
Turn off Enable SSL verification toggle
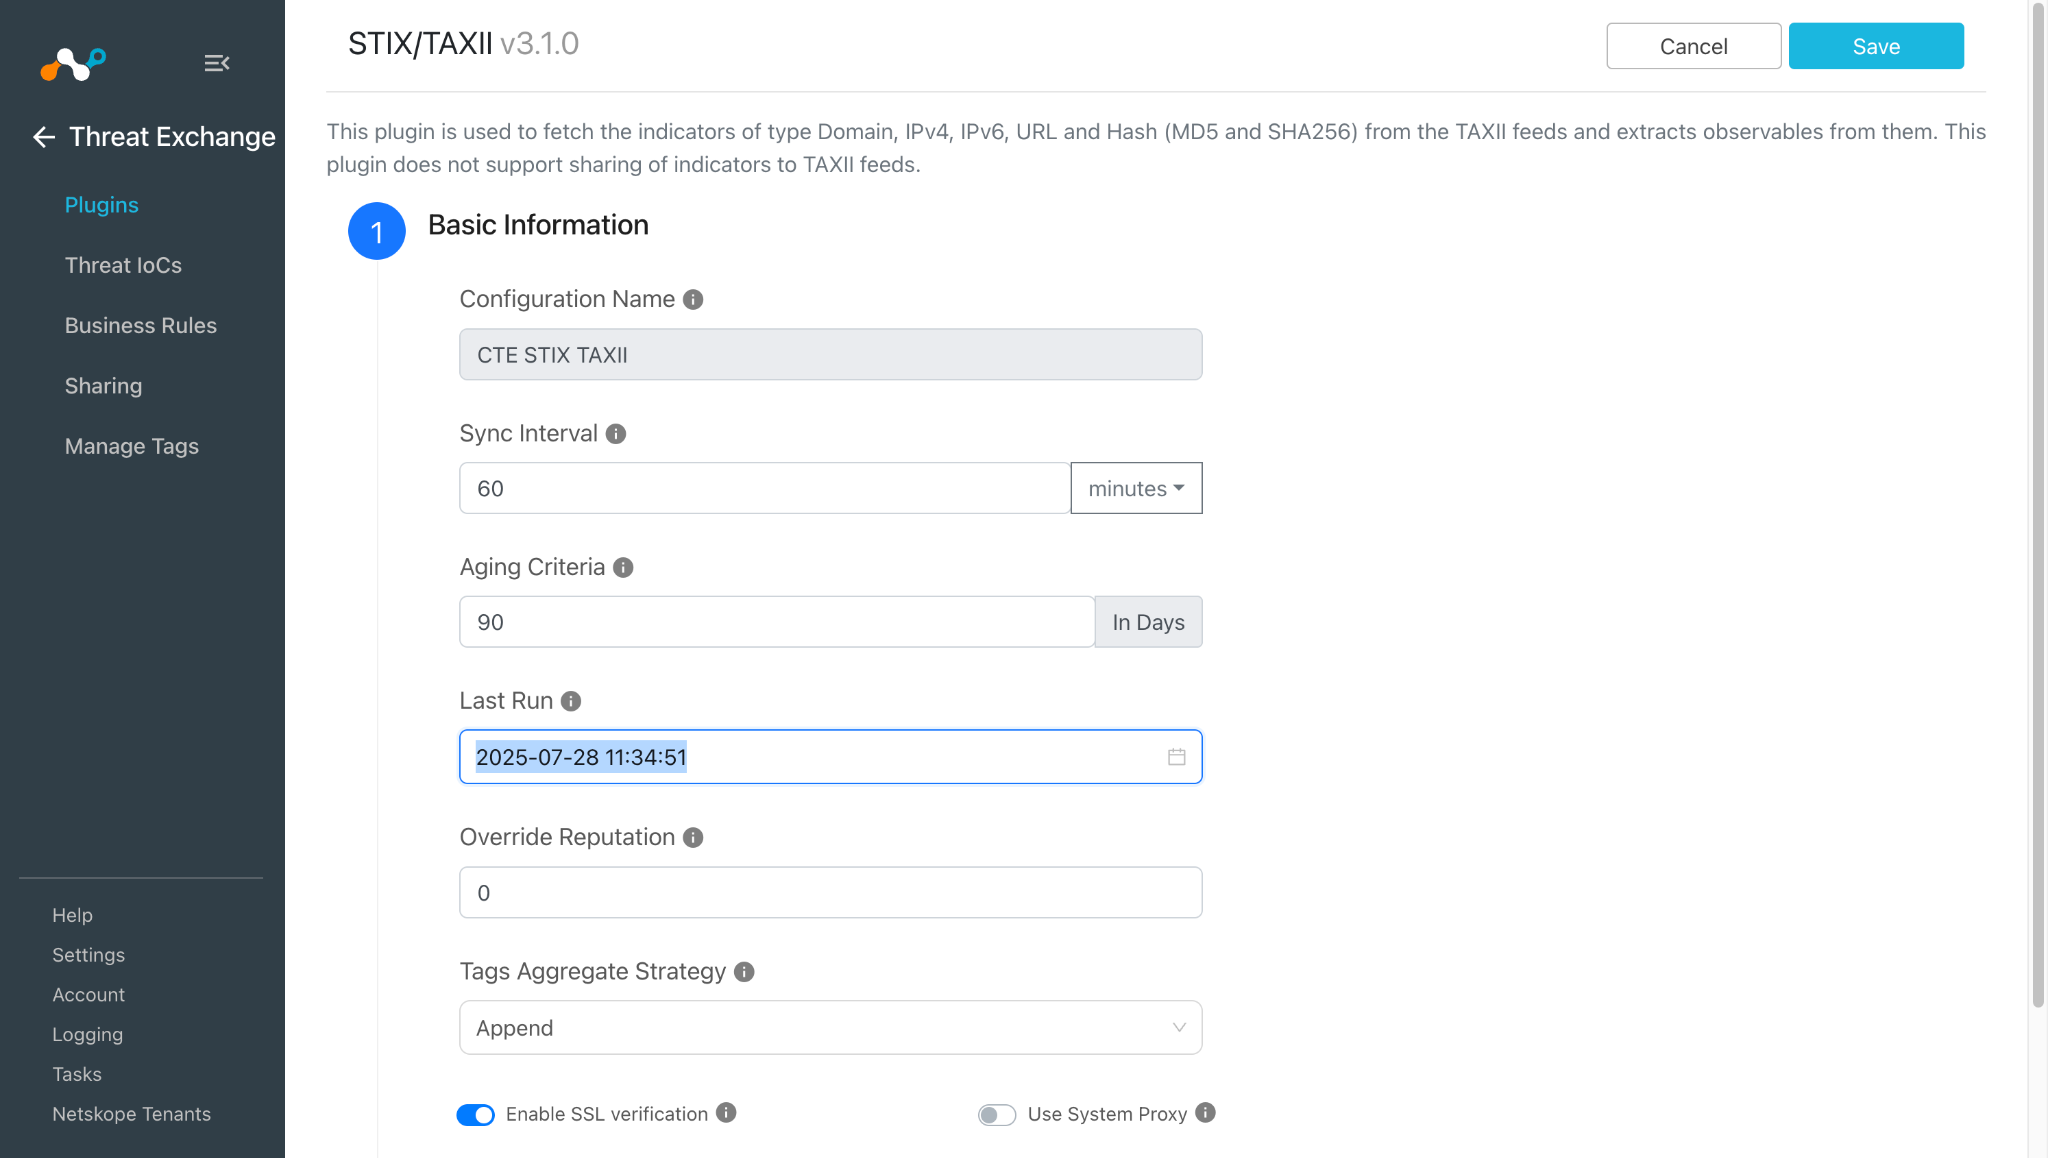pos(476,1114)
